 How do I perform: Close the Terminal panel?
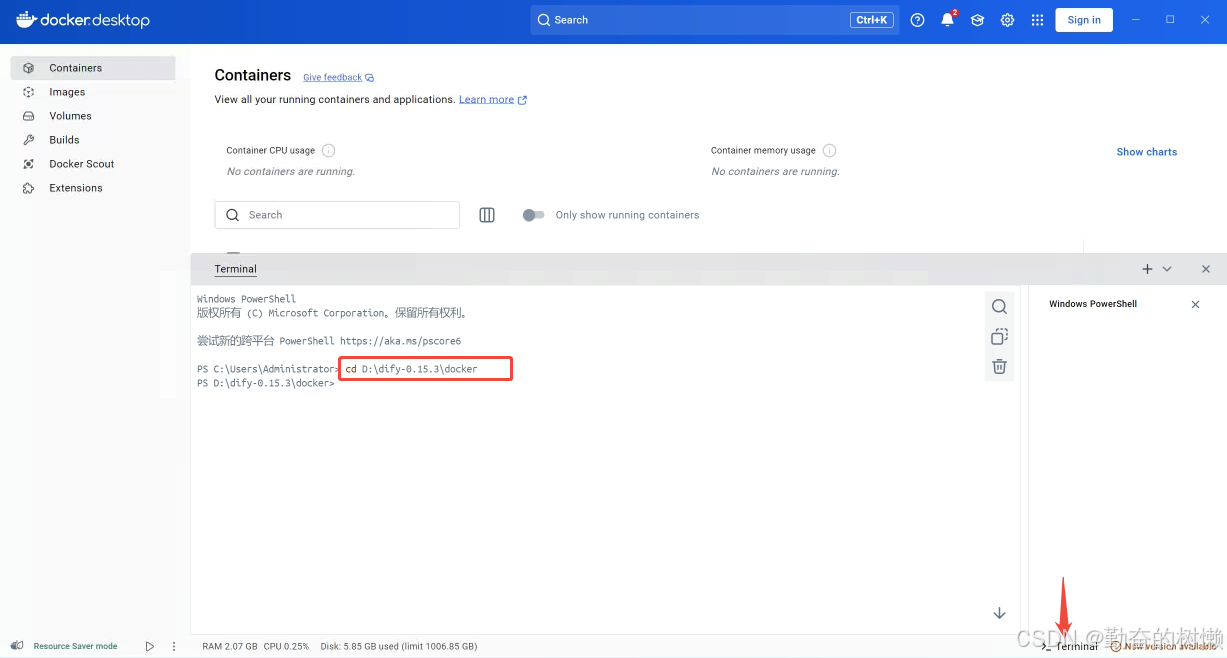coord(1206,269)
